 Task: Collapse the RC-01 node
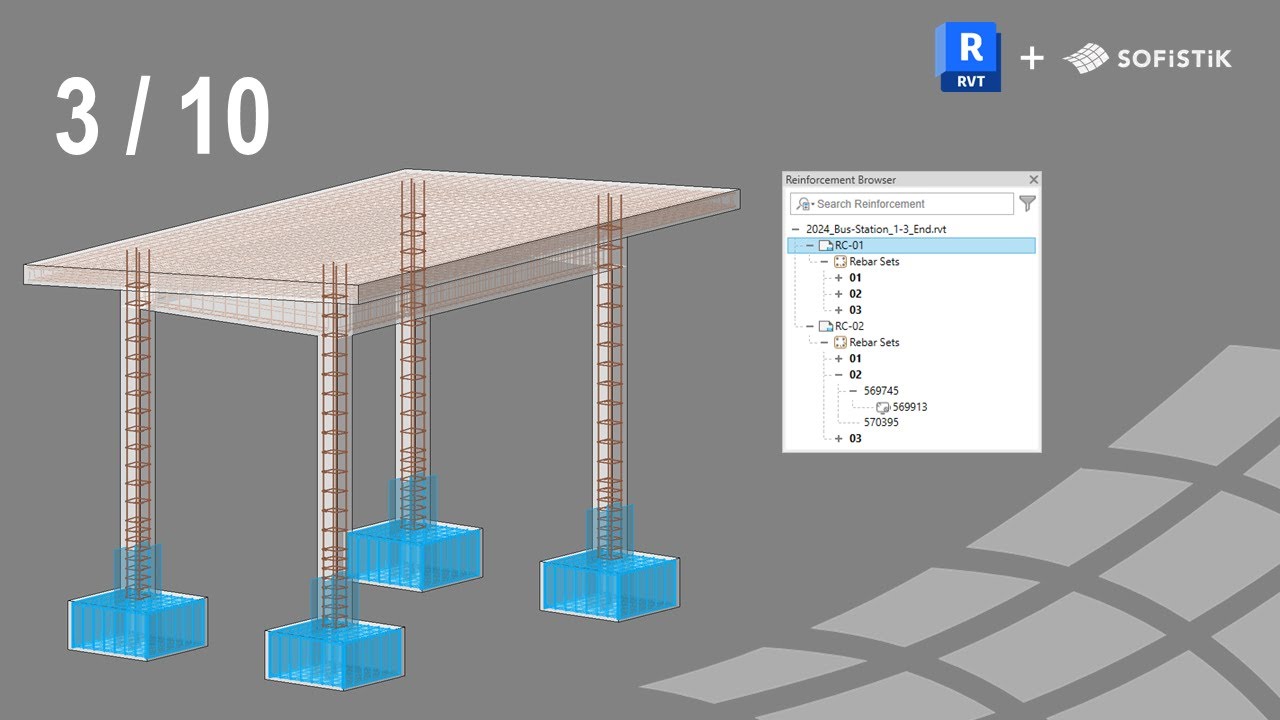point(809,246)
